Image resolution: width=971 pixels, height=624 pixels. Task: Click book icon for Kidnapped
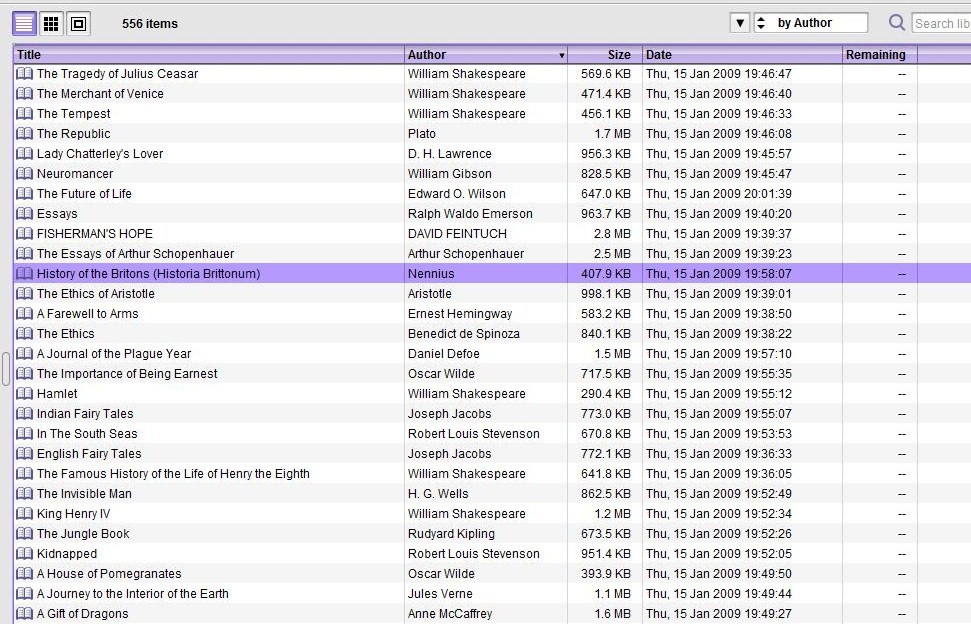25,554
